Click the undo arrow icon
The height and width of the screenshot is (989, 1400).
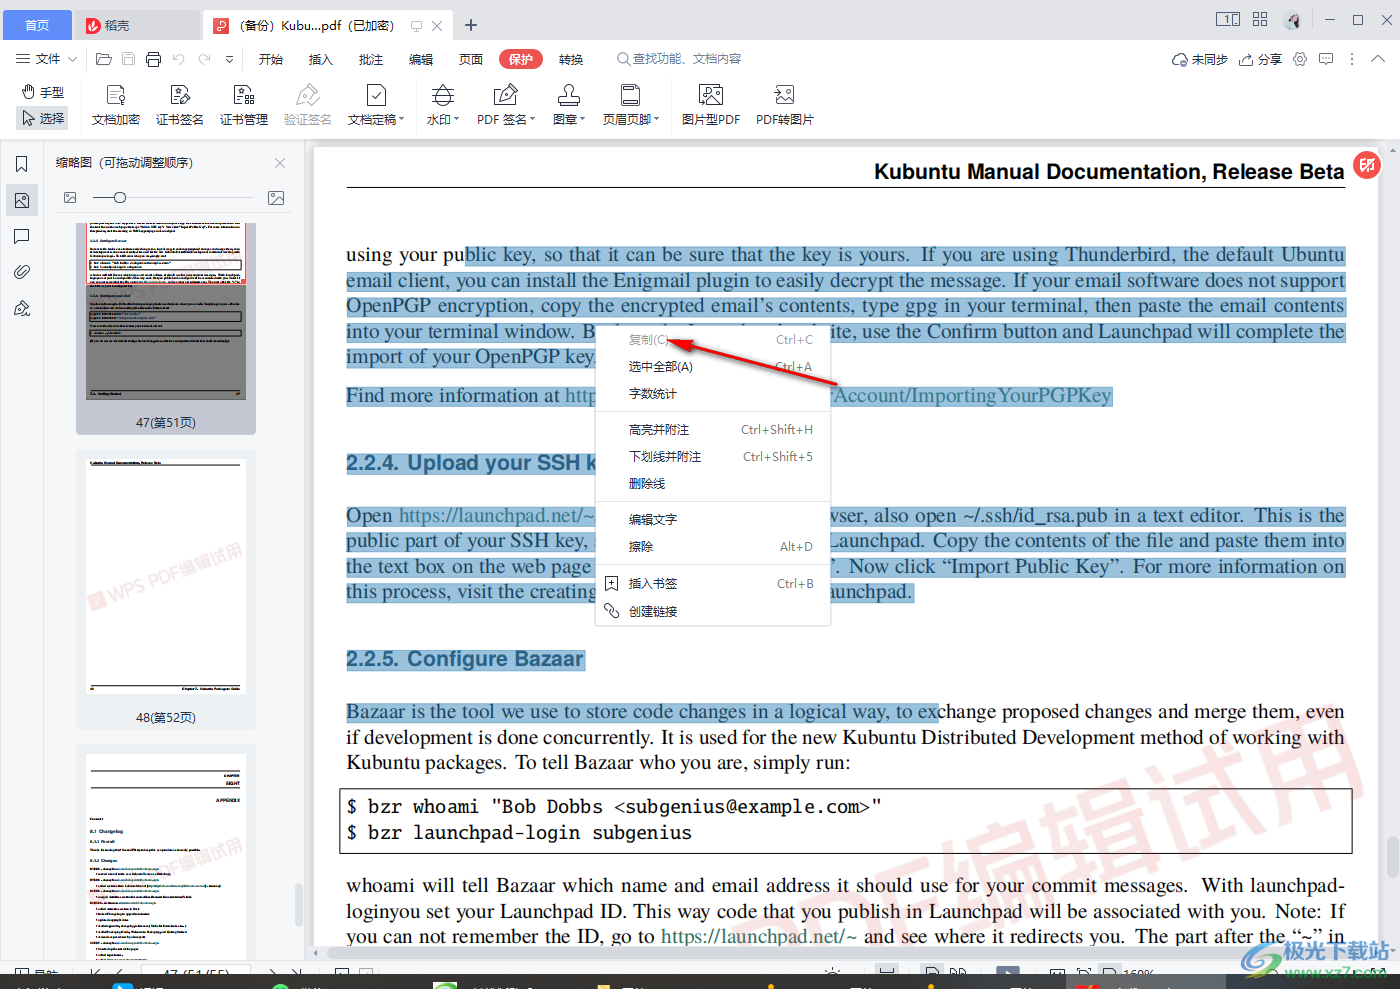[179, 59]
